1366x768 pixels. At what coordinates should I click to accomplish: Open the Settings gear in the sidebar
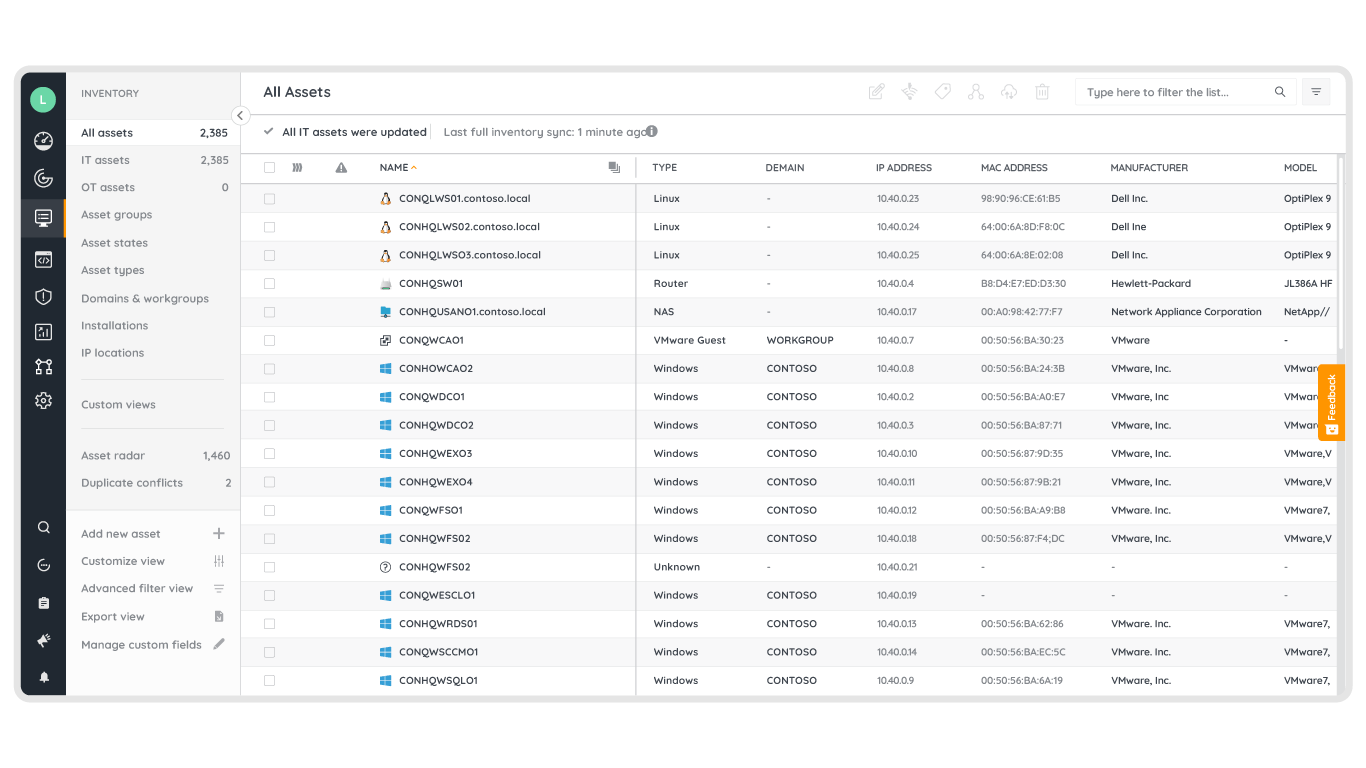[42, 400]
